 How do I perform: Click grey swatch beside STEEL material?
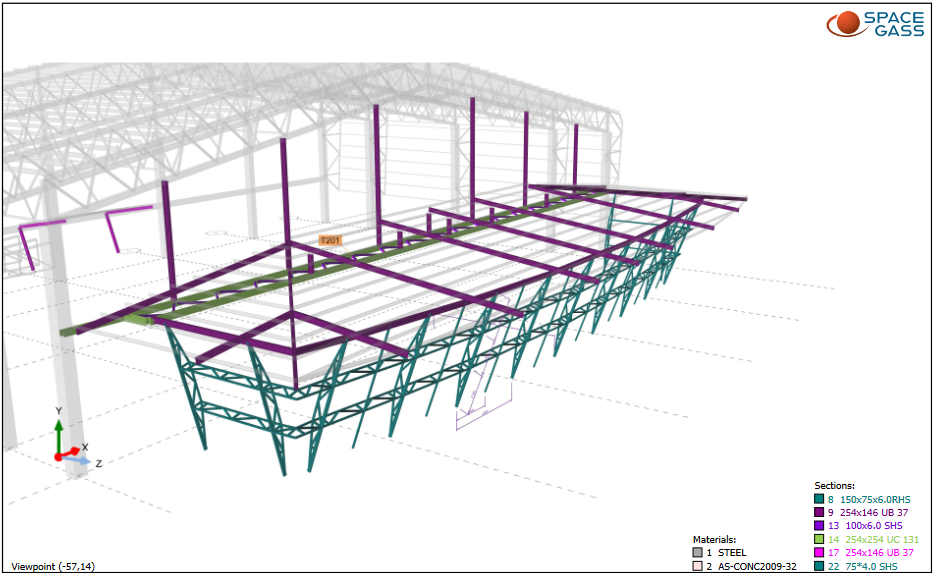click(x=698, y=552)
